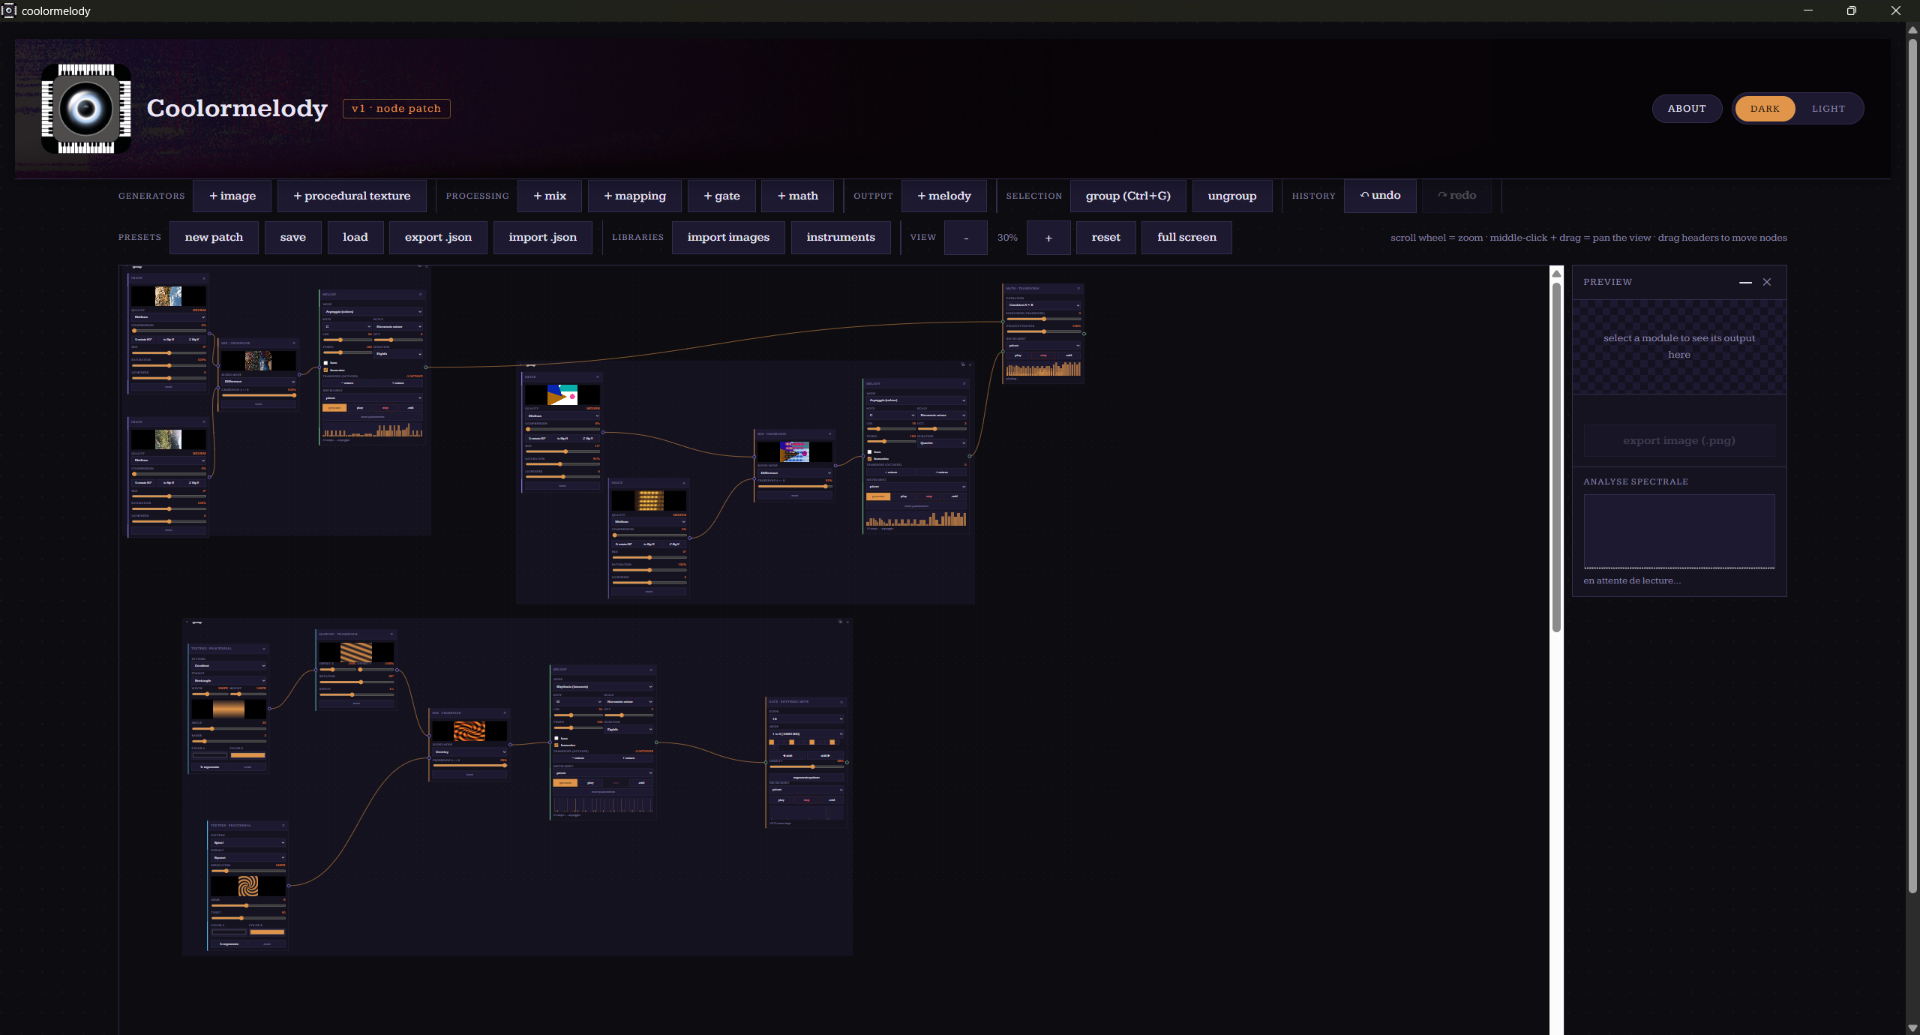The width and height of the screenshot is (1920, 1035).
Task: Close the Melody node in the top-left group
Action: (420, 294)
